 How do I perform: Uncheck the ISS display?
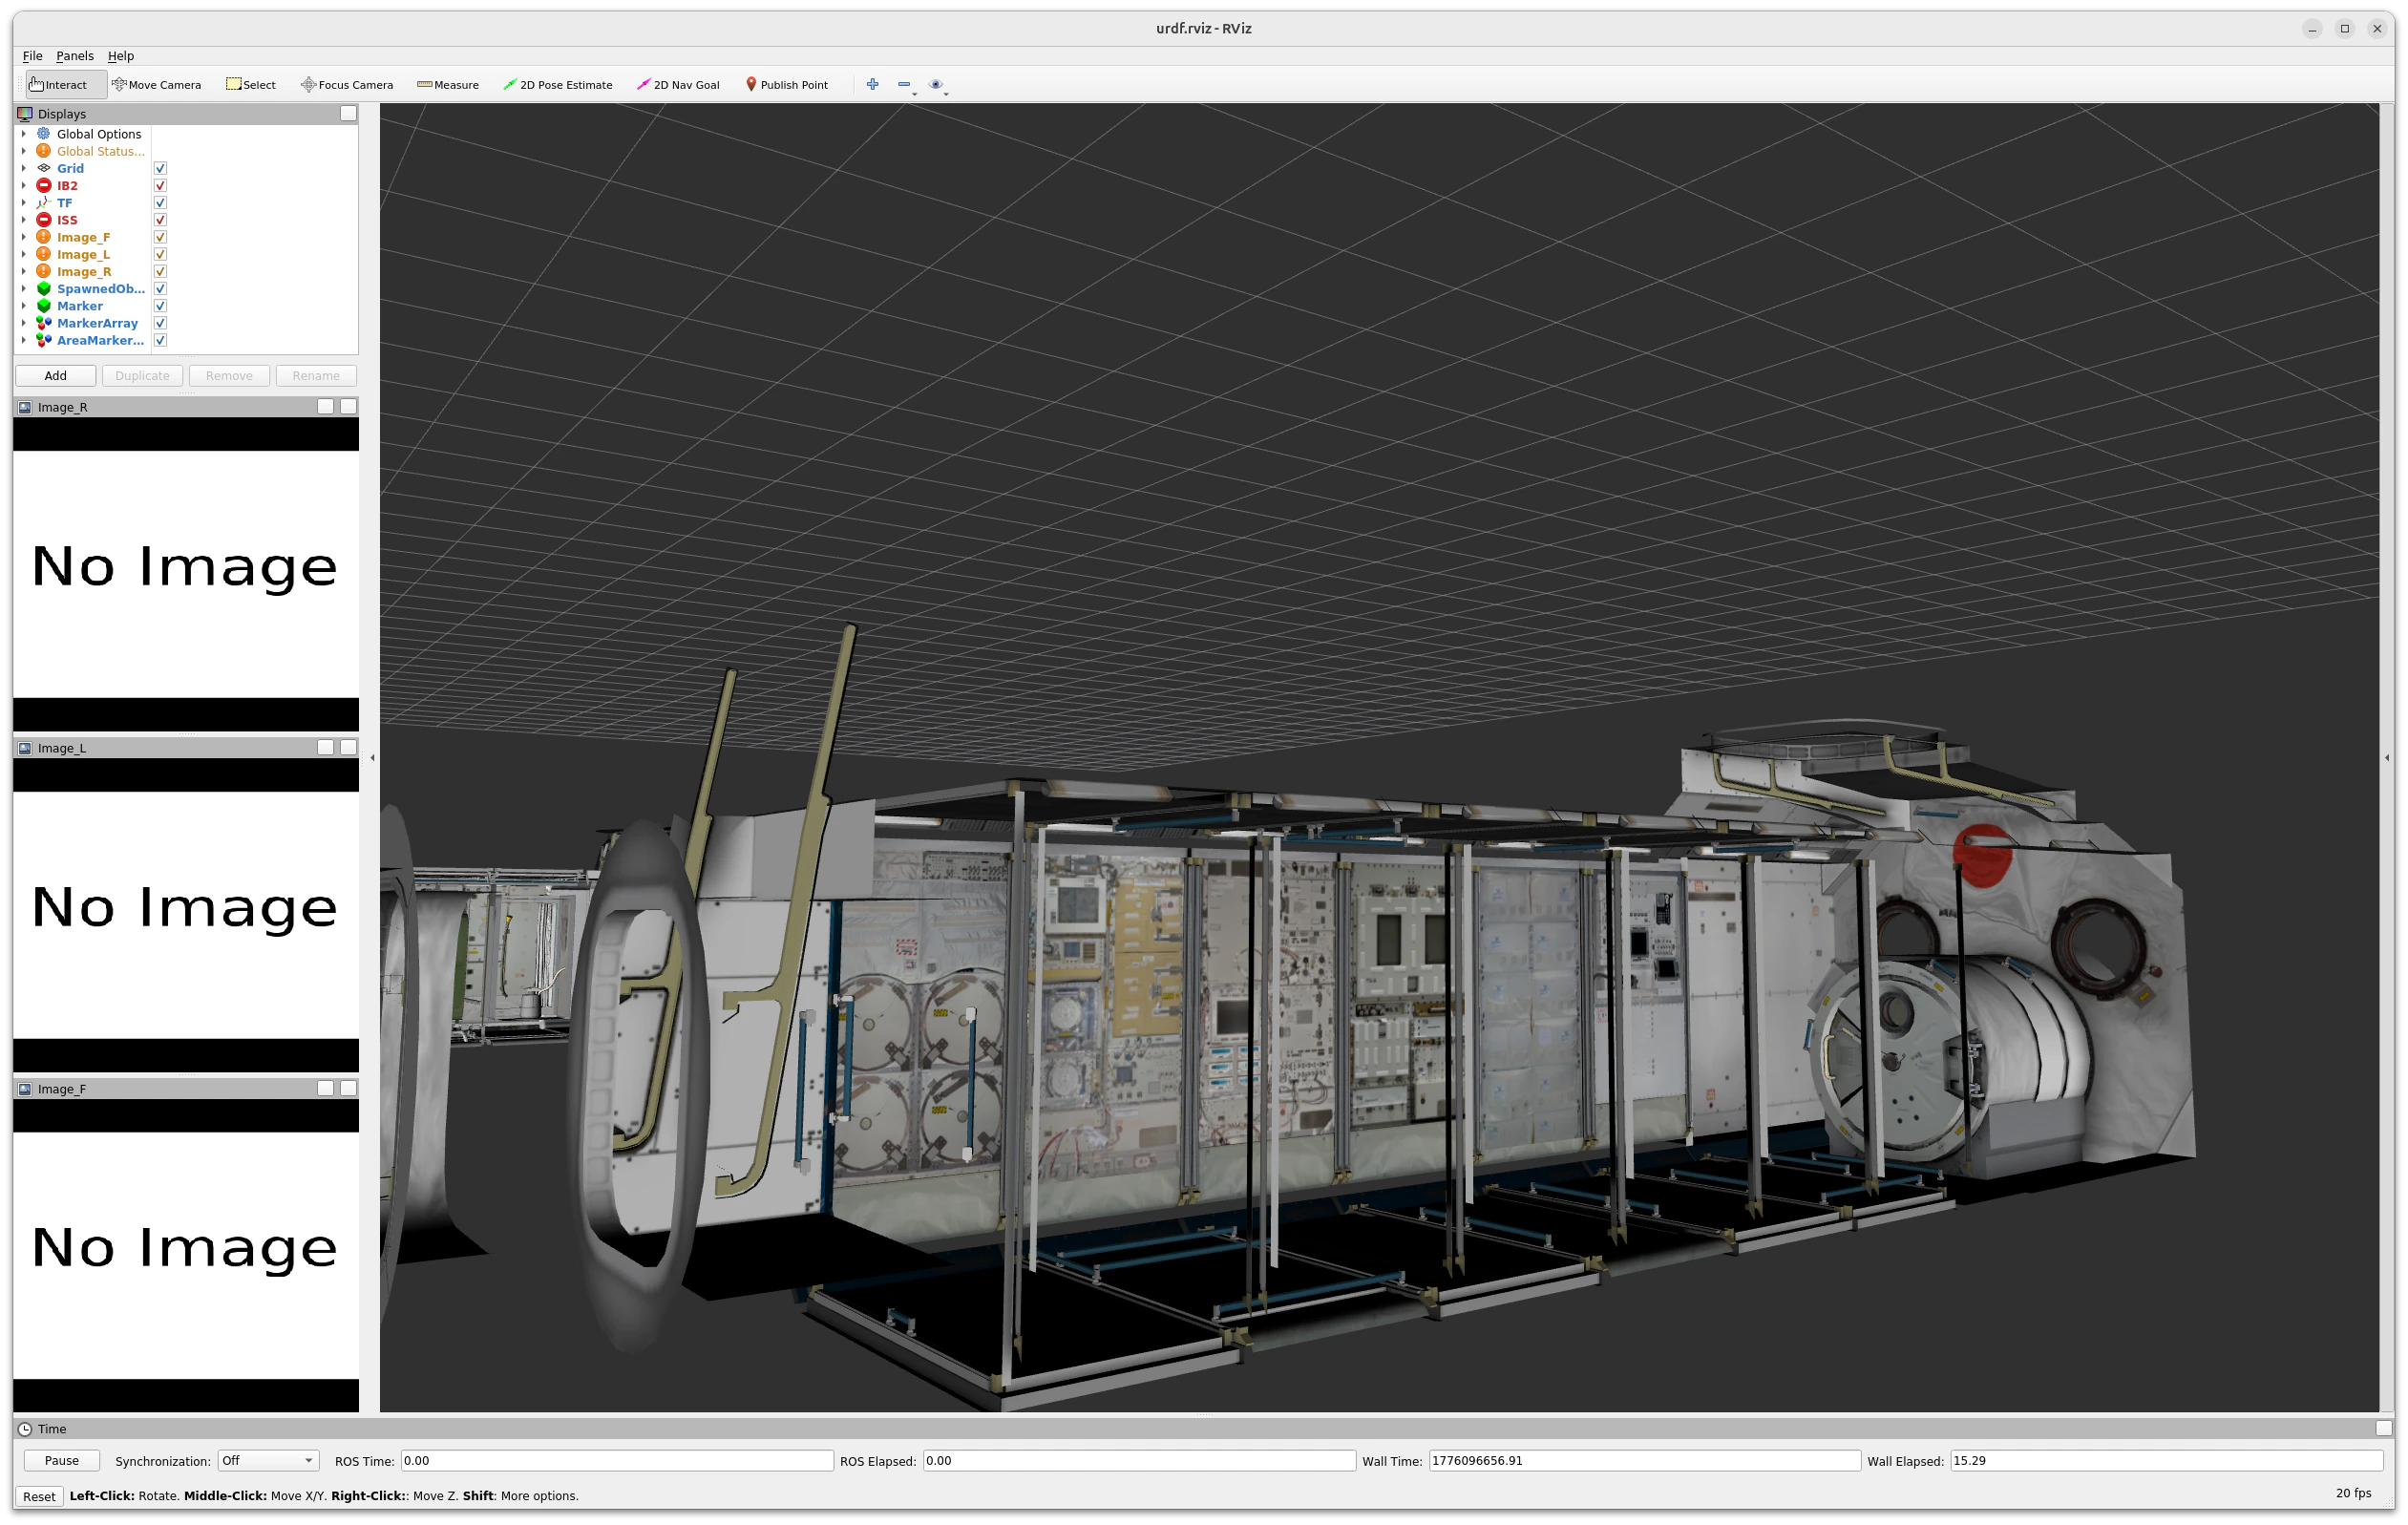(160, 220)
